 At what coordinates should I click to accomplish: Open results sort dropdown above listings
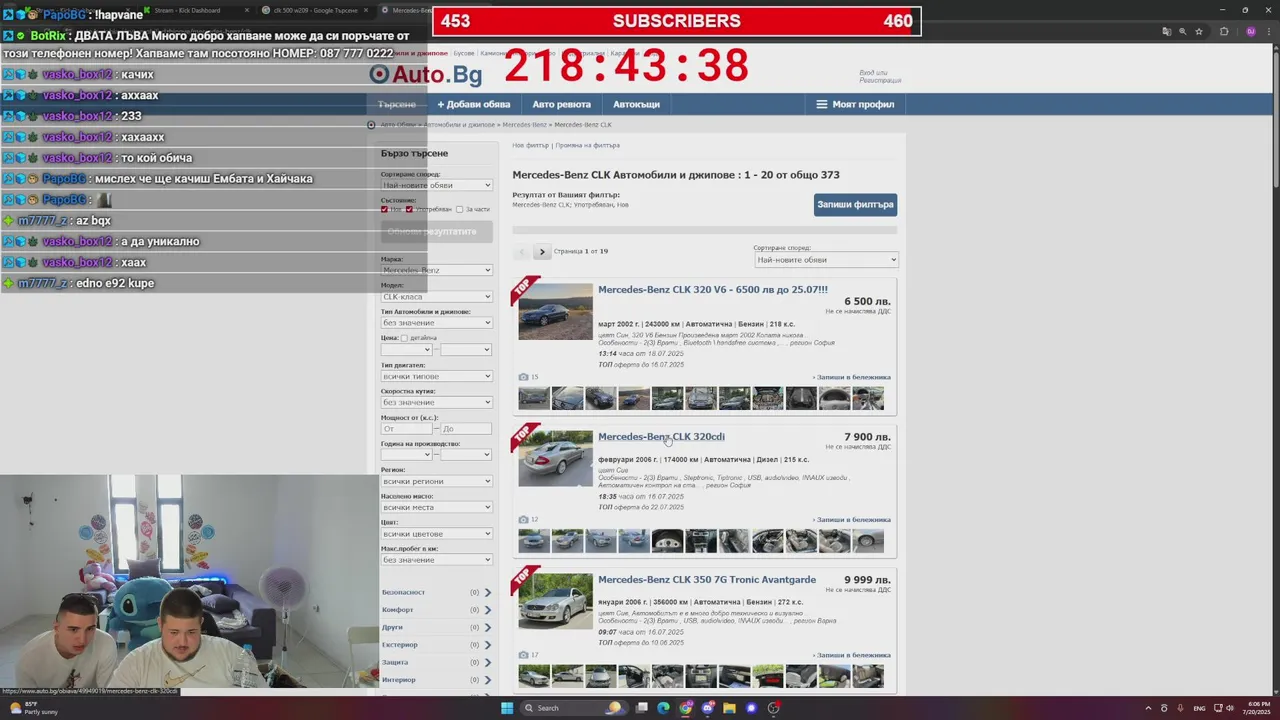825,260
